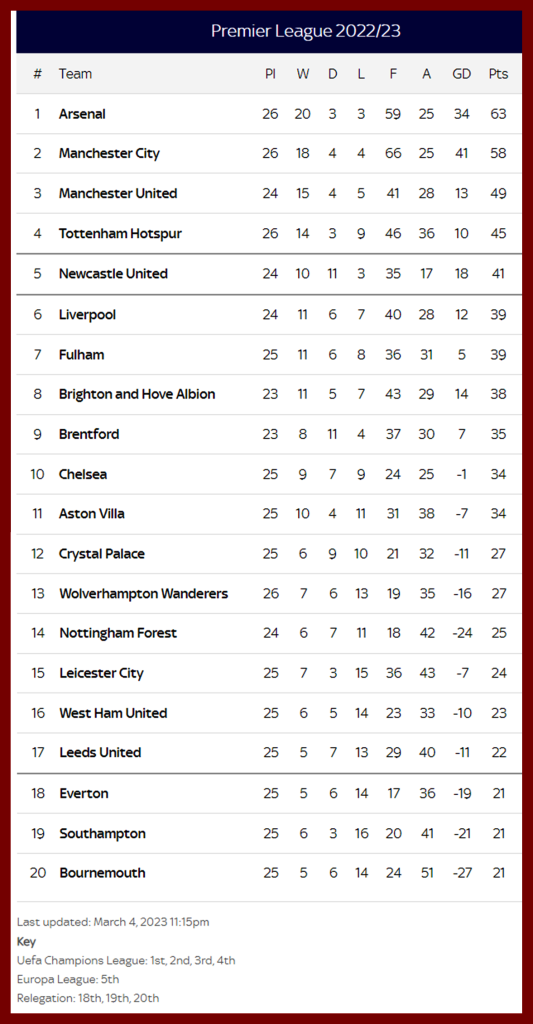Image resolution: width=533 pixels, height=1024 pixels.
Task: Click Bournemouth at the table bottom
Action: tap(103, 872)
